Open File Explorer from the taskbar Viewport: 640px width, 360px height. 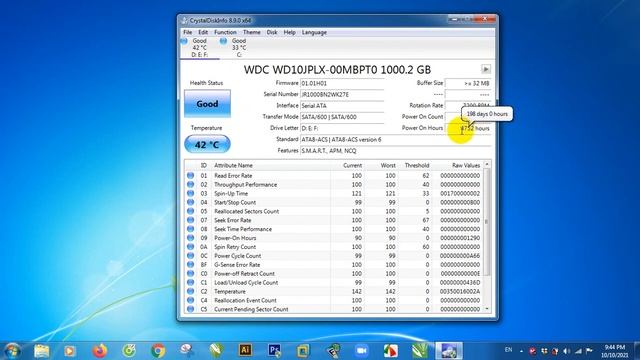click(42, 350)
